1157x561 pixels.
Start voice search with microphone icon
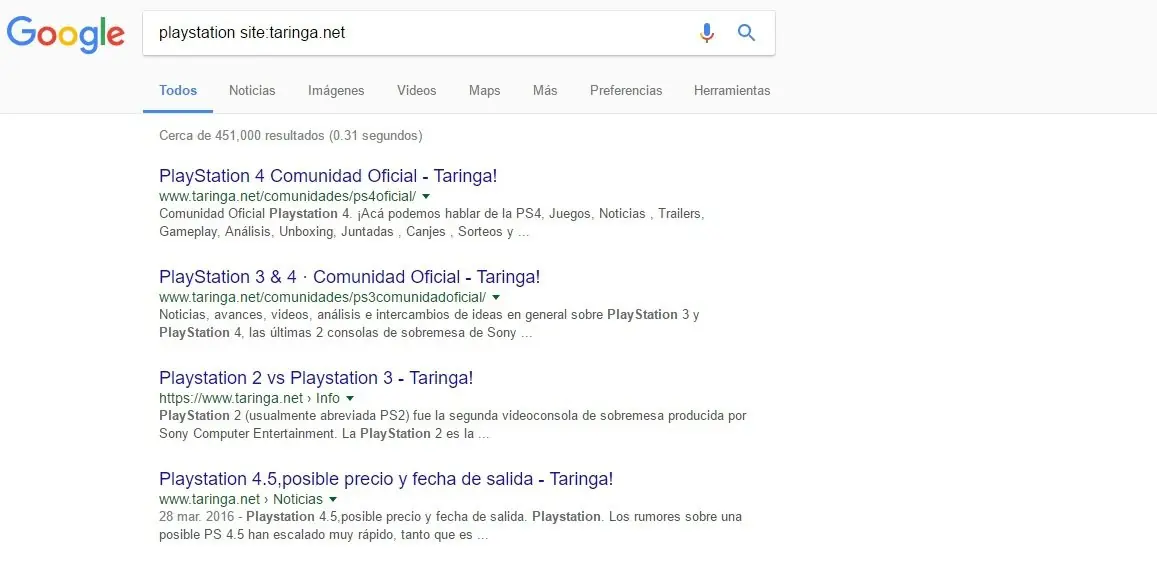(707, 32)
